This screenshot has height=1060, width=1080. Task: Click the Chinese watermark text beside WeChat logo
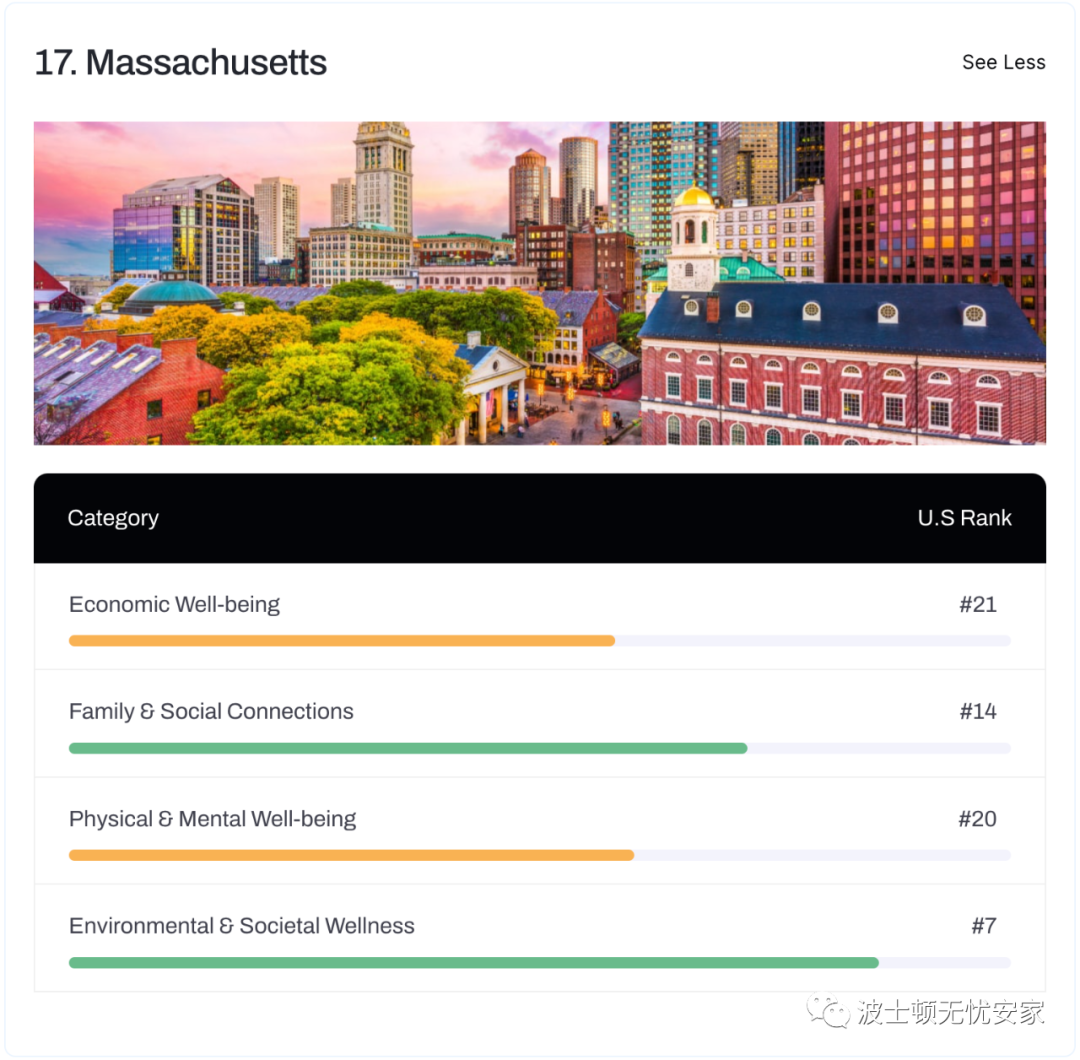(951, 1012)
